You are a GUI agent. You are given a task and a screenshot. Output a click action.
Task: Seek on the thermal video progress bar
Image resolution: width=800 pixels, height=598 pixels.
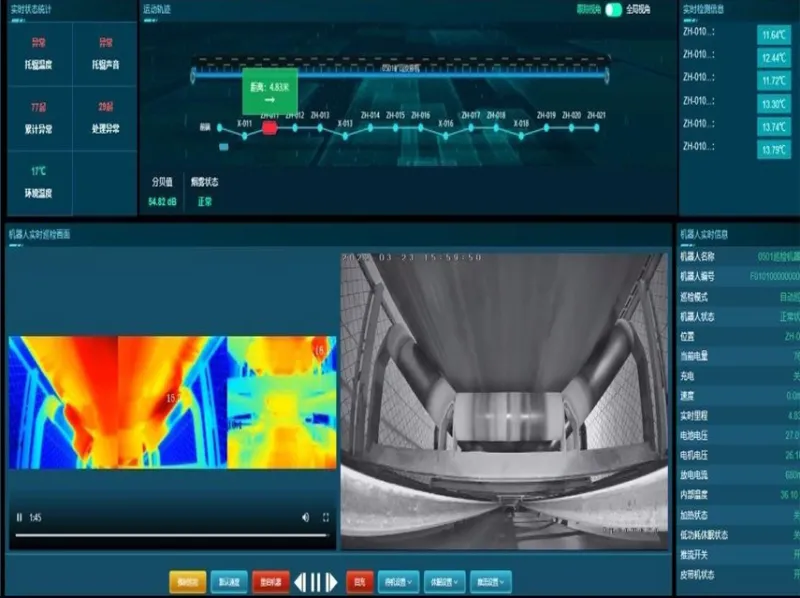(x=171, y=535)
